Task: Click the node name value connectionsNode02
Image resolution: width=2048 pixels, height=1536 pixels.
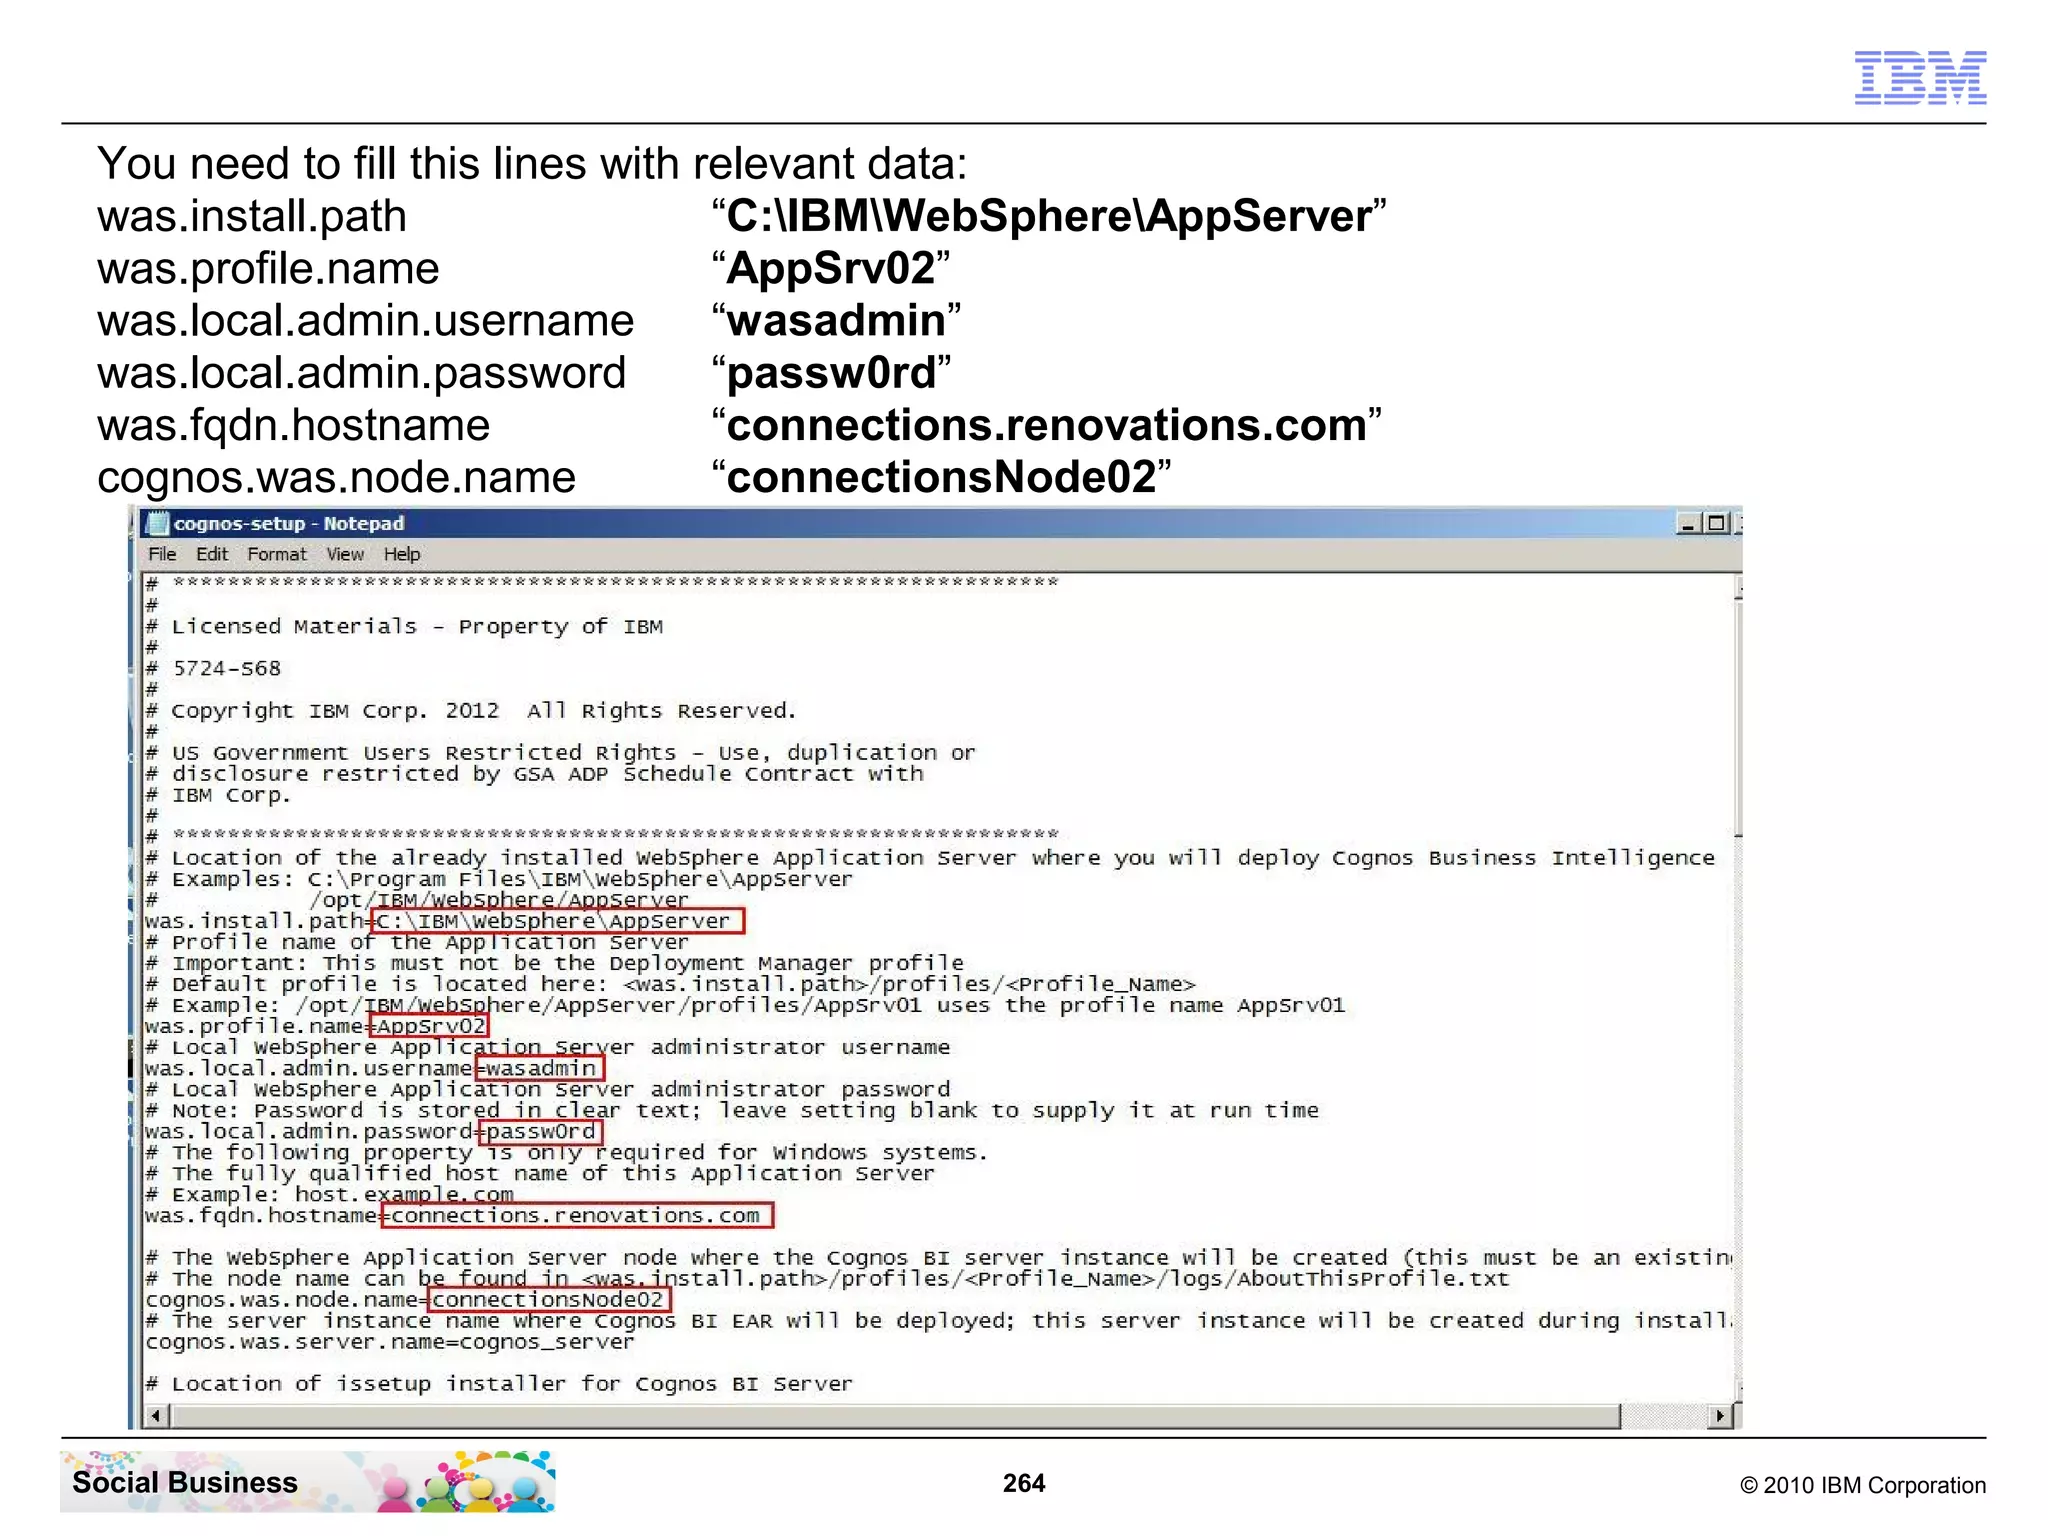Action: coord(548,1299)
